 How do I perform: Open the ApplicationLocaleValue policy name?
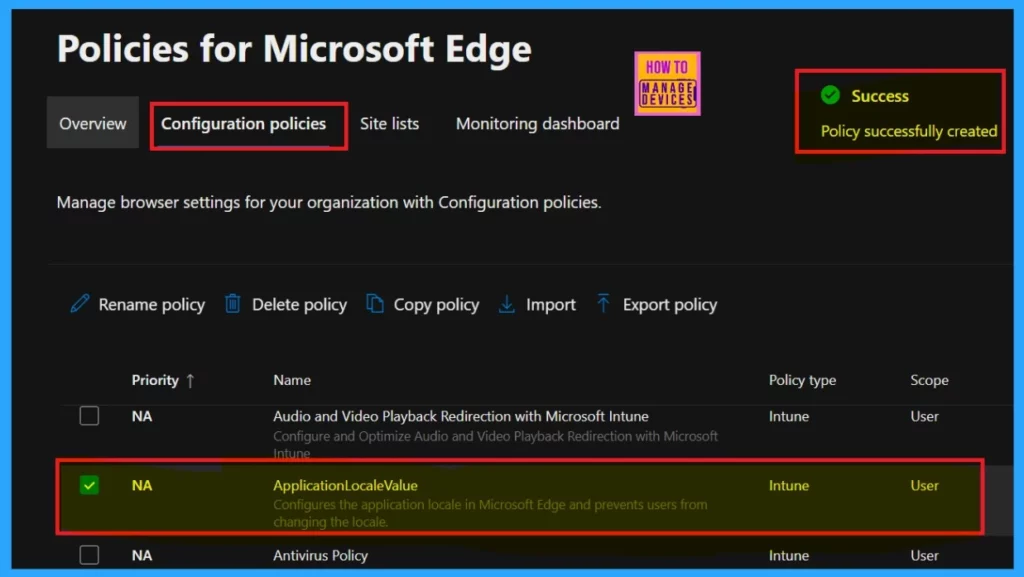pos(345,485)
